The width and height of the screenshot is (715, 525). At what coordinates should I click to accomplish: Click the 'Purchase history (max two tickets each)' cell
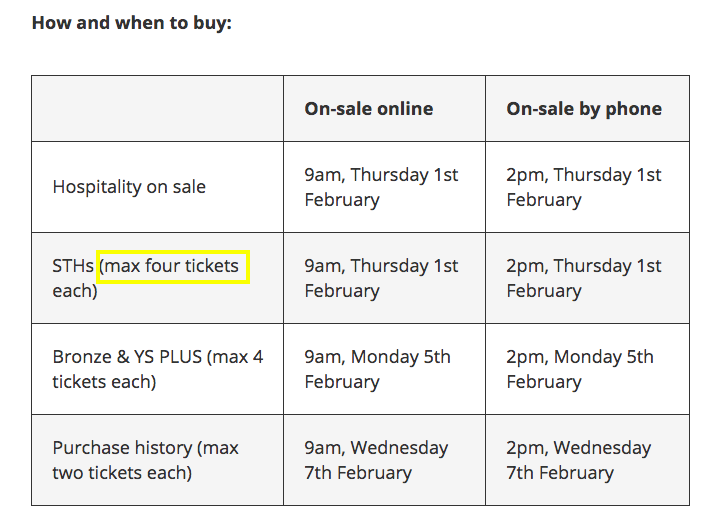[157, 460]
